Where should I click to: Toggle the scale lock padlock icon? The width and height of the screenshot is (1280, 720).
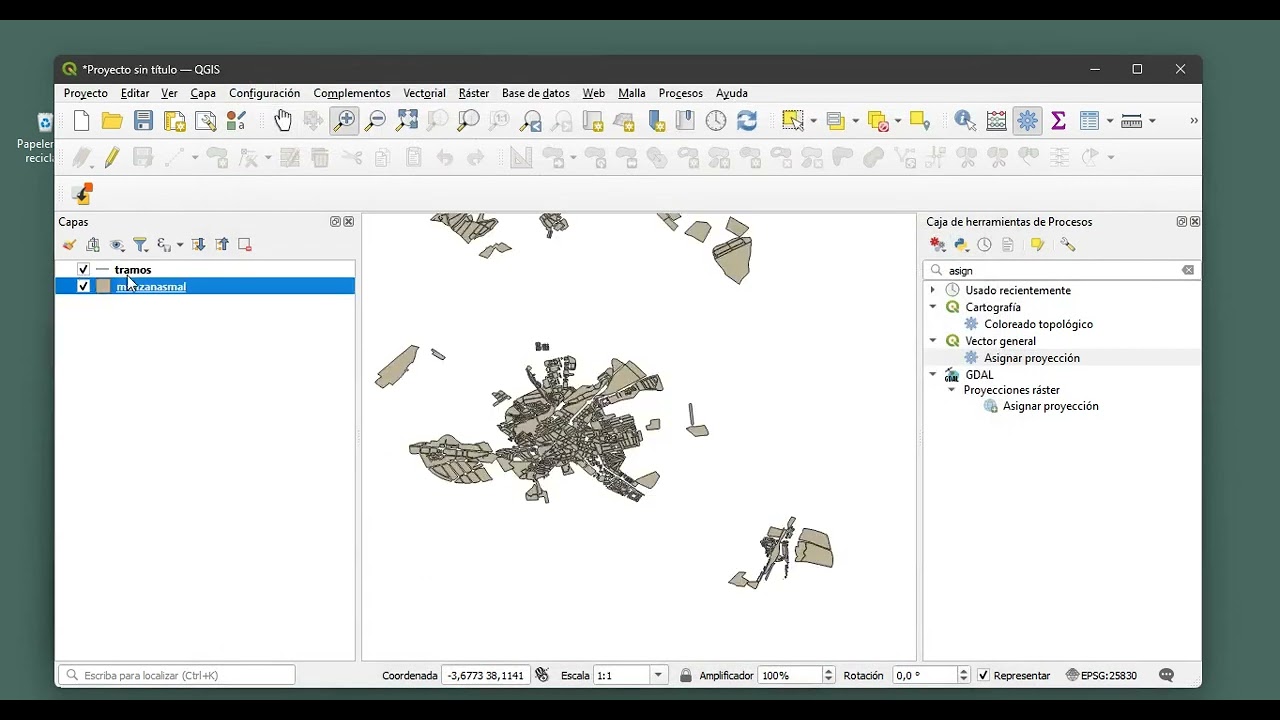686,675
